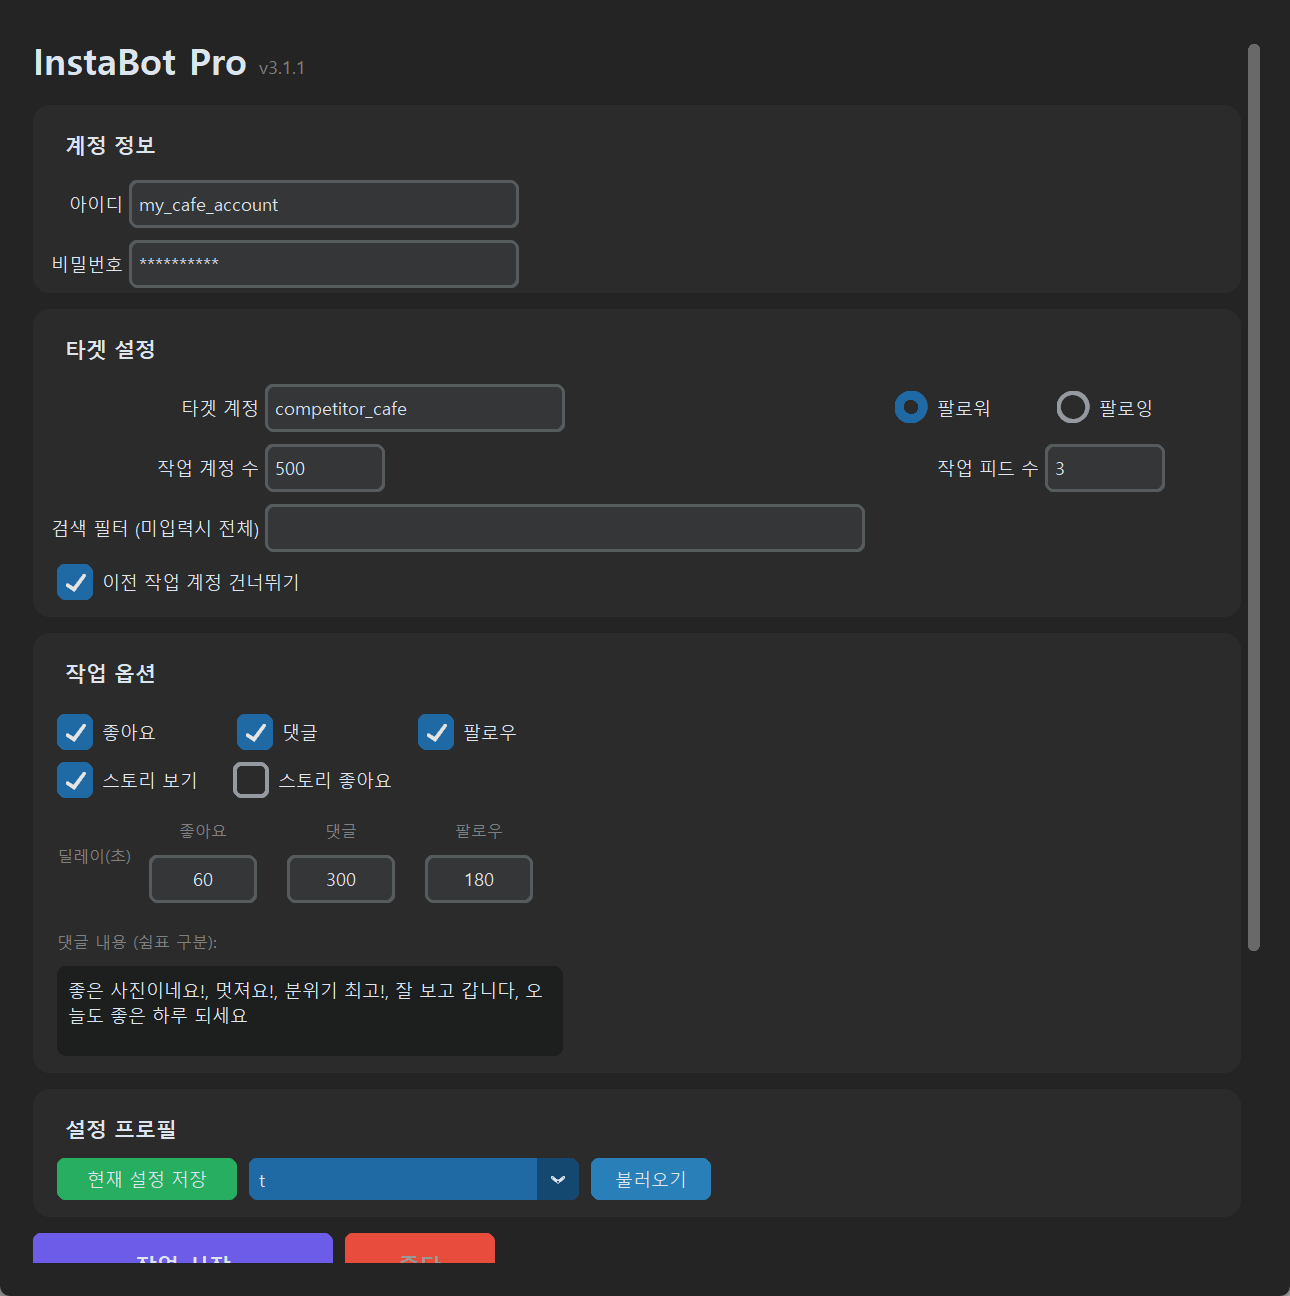Click the 아이디 field containing my_cafe_account
Image resolution: width=1290 pixels, height=1296 pixels.
point(324,204)
